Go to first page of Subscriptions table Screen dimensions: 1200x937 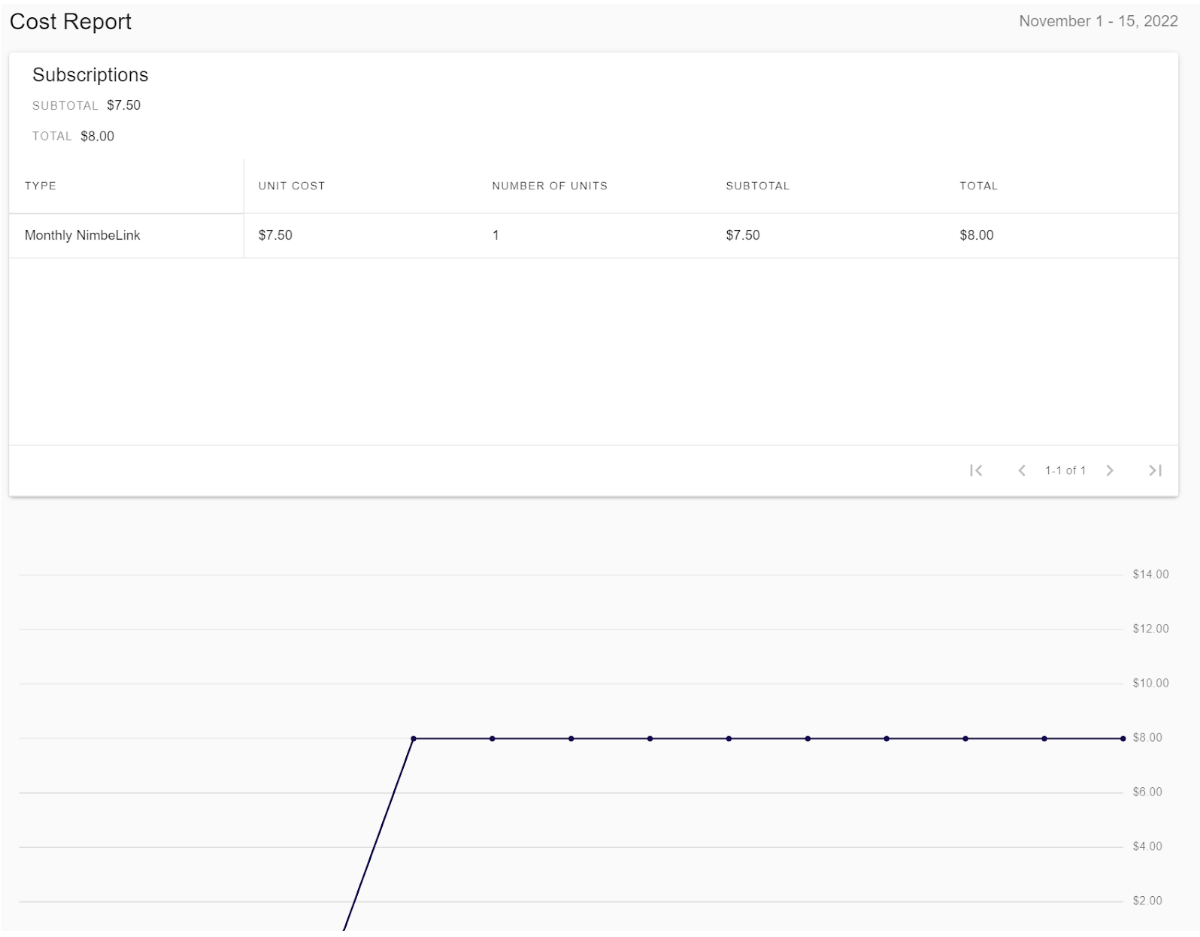[977, 471]
